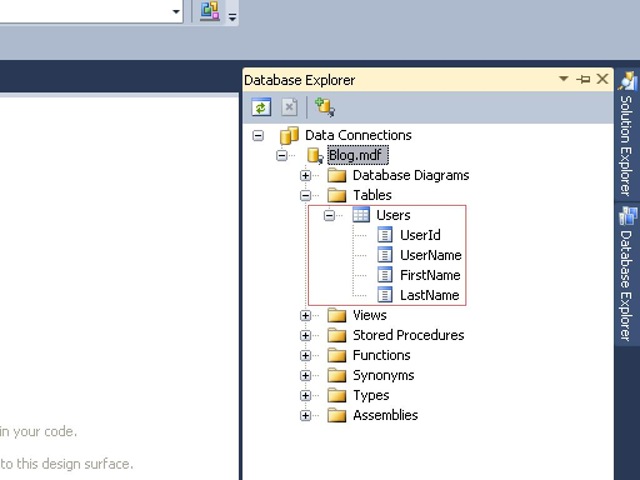Image resolution: width=640 pixels, height=480 pixels.
Task: Click the Database Explorer side tab icon
Action: click(x=628, y=216)
